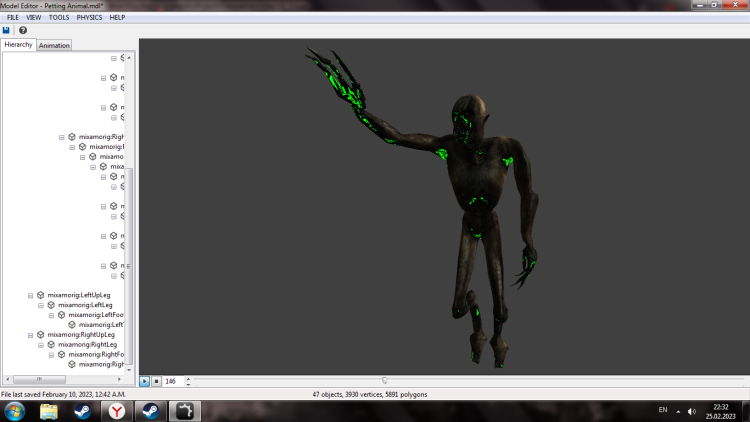Screen dimensions: 750x422
Task: Click the mixamorig:RightLeg cube icon
Action: click(x=51, y=344)
